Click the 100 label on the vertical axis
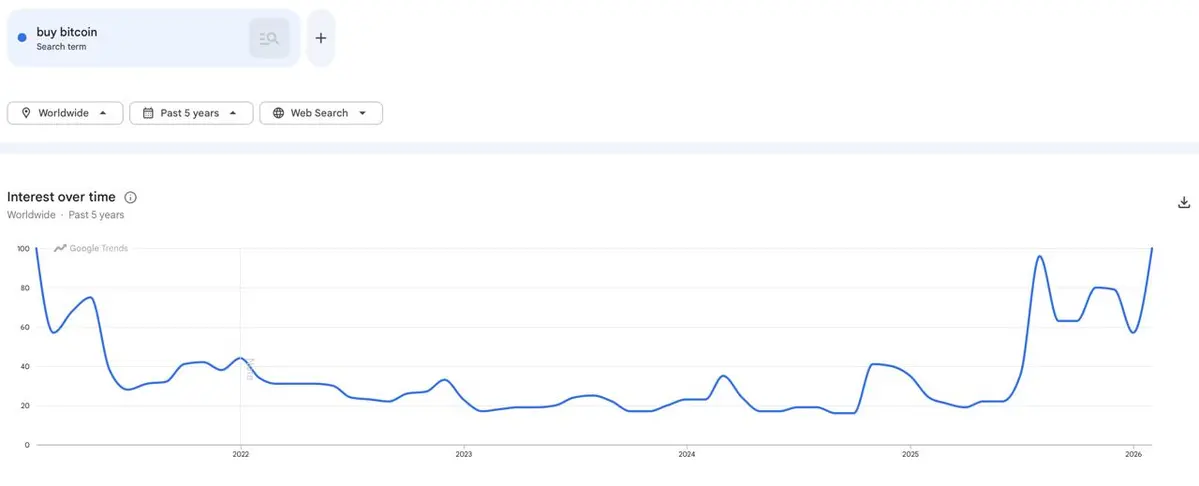Image resolution: width=1199 pixels, height=486 pixels. [23, 248]
